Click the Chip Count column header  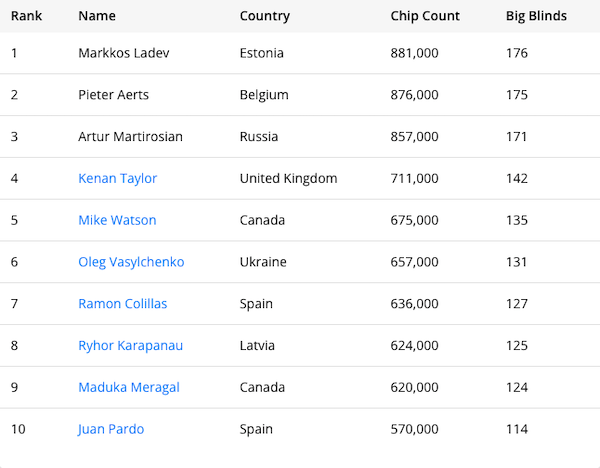click(425, 16)
